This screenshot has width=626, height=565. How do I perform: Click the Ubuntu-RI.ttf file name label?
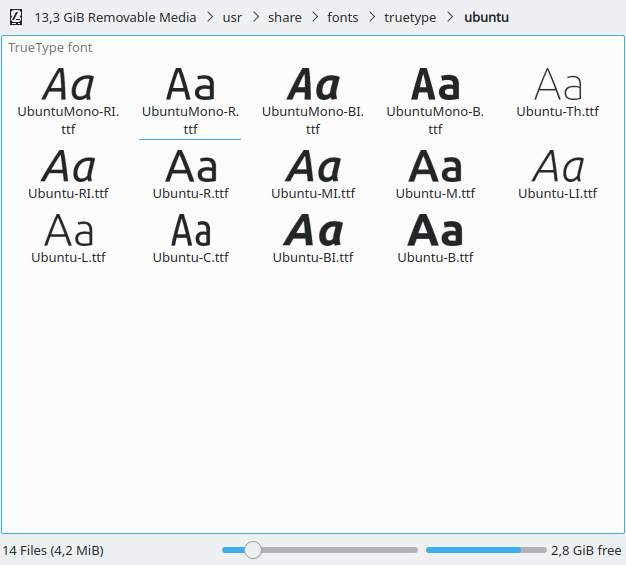[x=68, y=194]
